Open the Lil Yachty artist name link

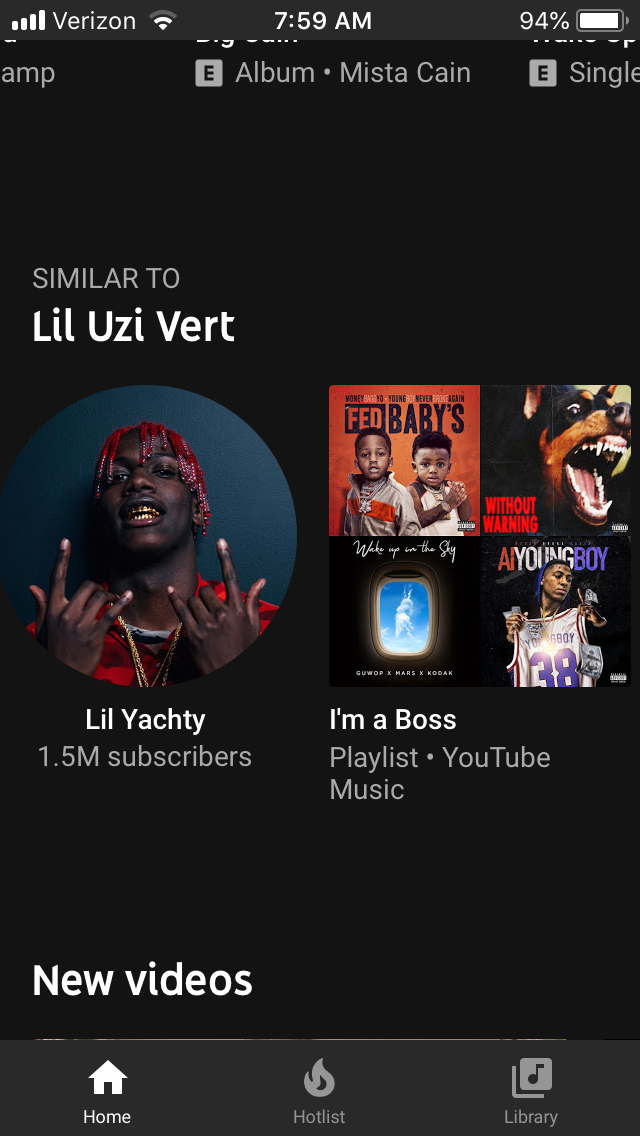click(x=145, y=720)
